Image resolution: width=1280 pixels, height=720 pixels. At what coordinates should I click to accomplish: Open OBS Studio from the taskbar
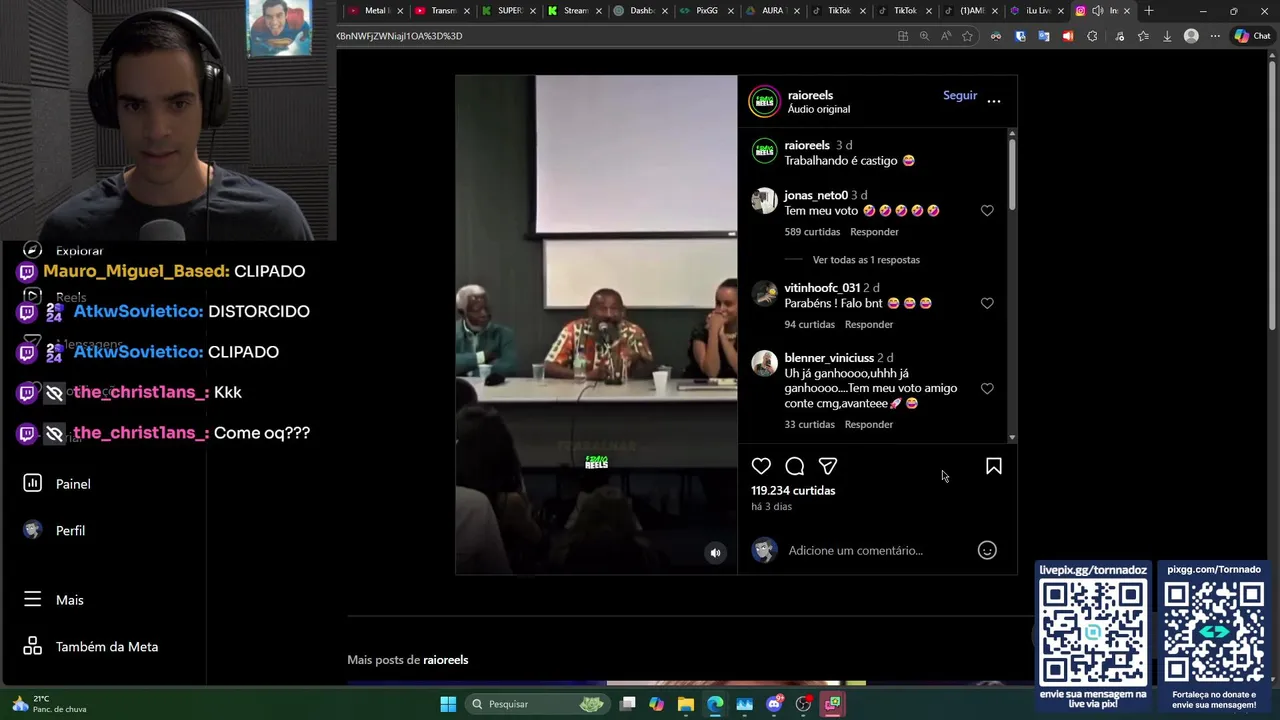(x=803, y=704)
